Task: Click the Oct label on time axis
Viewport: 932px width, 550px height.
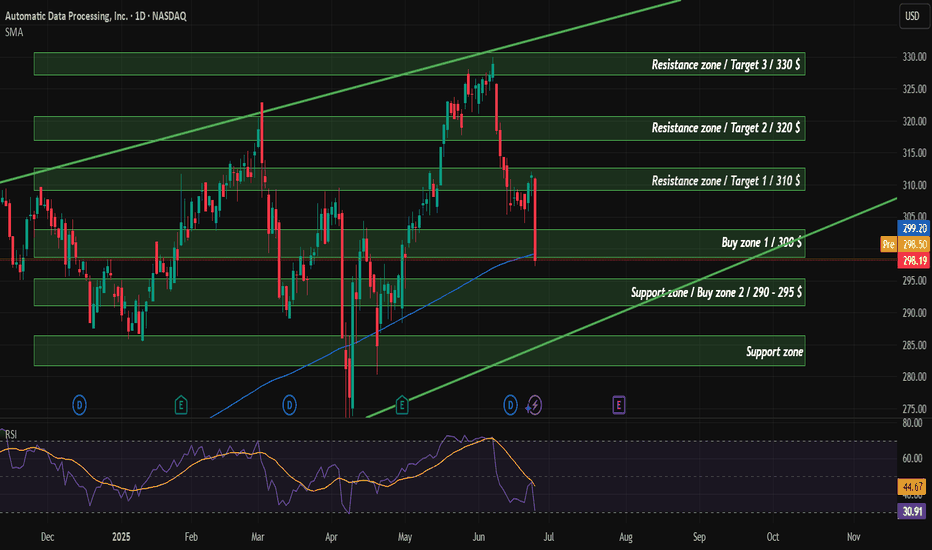Action: 773,537
